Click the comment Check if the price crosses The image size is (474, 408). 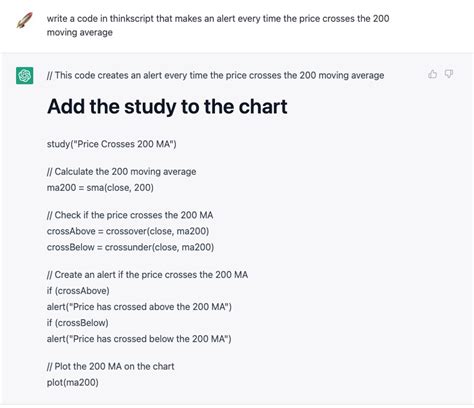point(130,215)
